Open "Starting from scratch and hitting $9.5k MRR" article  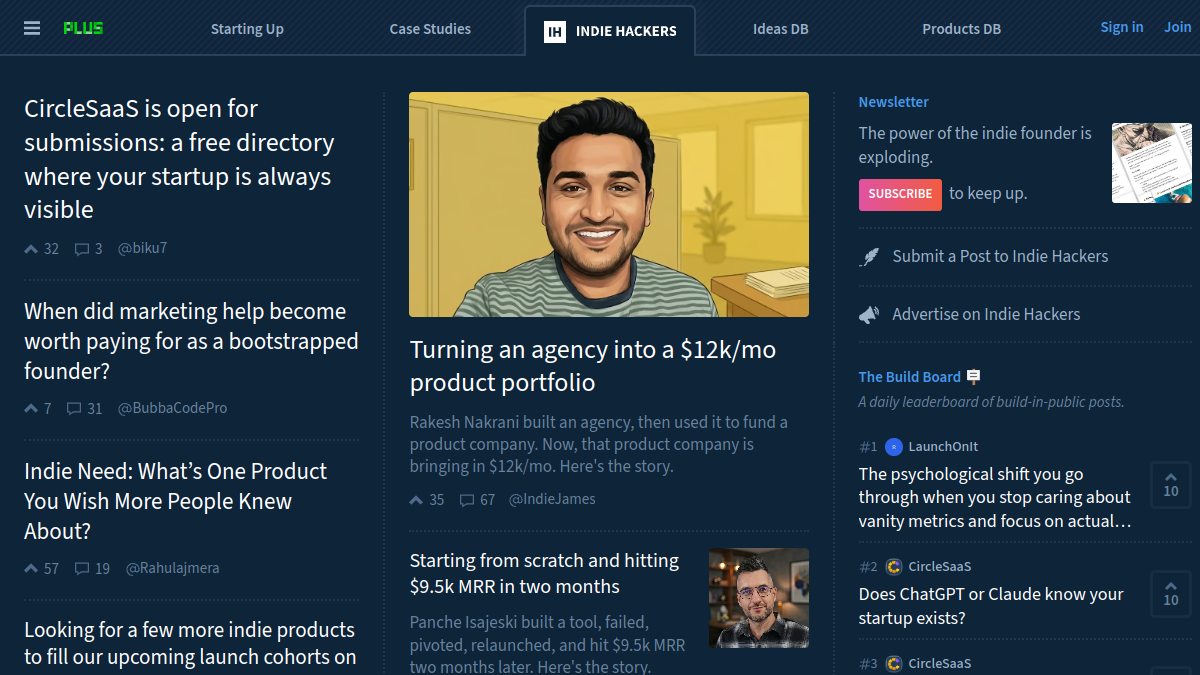pyautogui.click(x=544, y=574)
